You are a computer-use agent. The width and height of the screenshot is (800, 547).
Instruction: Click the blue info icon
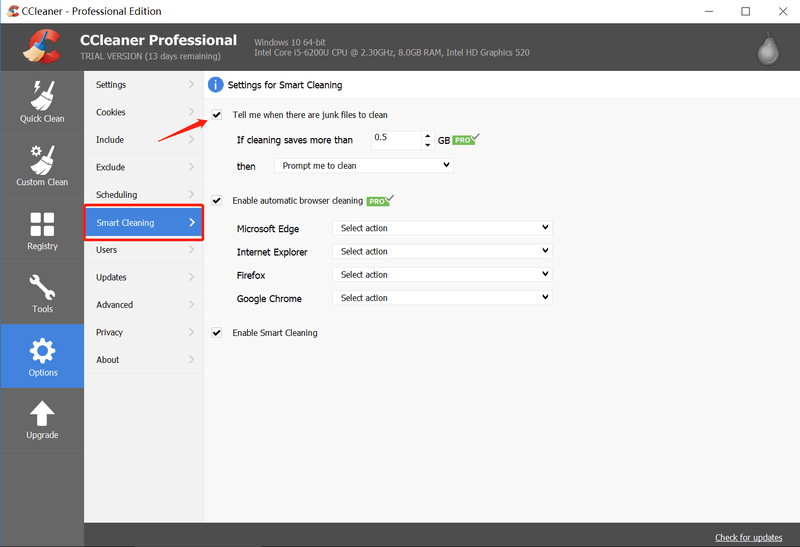pyautogui.click(x=215, y=85)
